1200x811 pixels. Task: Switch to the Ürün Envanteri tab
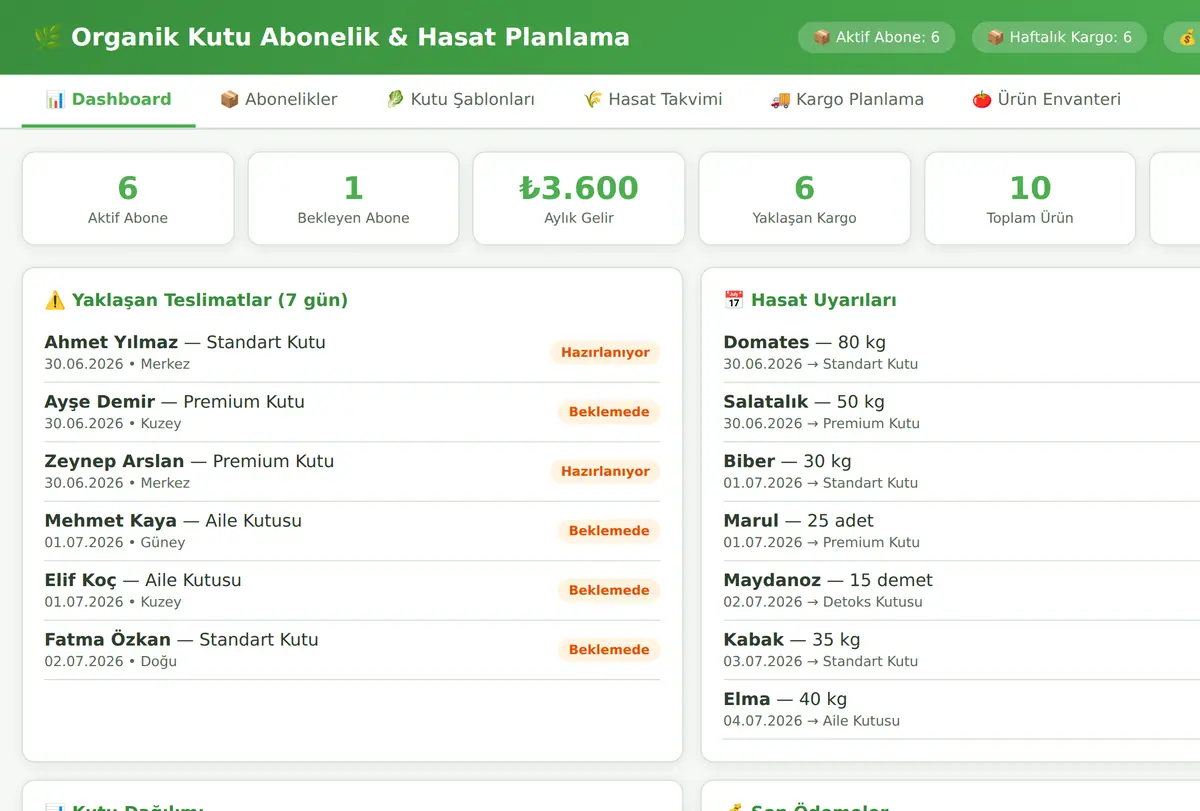pyautogui.click(x=1047, y=100)
